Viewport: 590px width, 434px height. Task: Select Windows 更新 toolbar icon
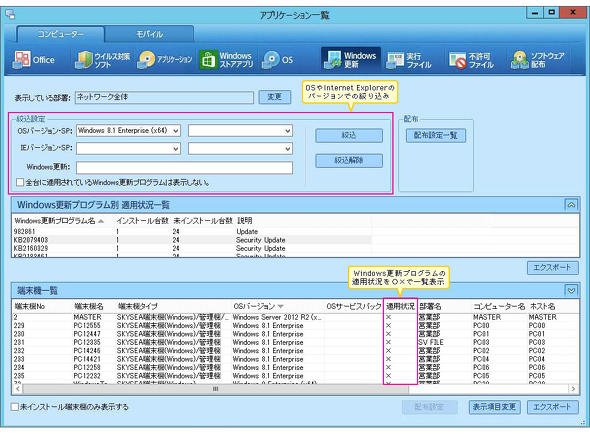[x=351, y=59]
